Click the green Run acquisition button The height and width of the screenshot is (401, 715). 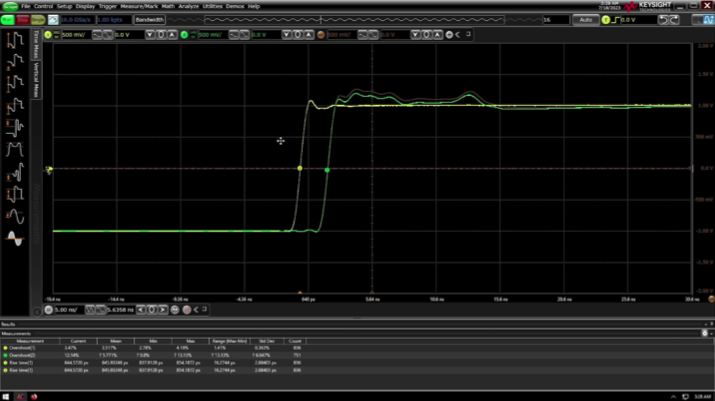coord(7,20)
